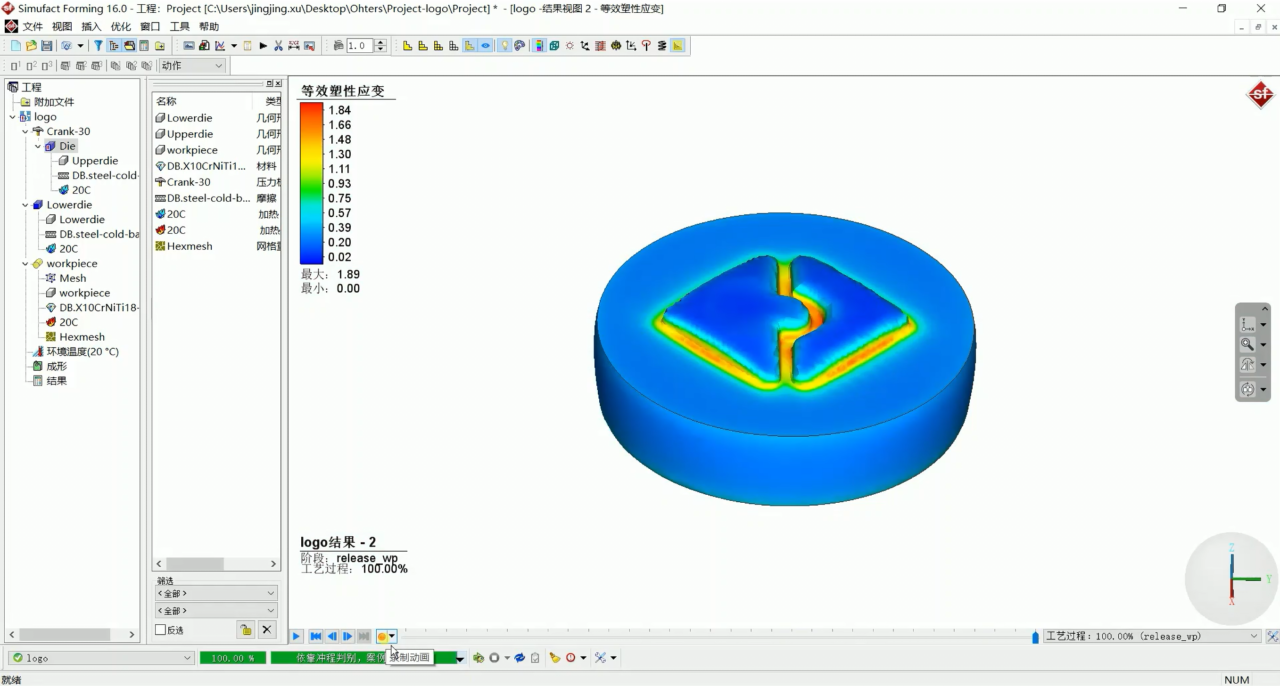The width and height of the screenshot is (1280, 686).
Task: Click the scissors cut icon in toolbar
Action: tap(278, 46)
